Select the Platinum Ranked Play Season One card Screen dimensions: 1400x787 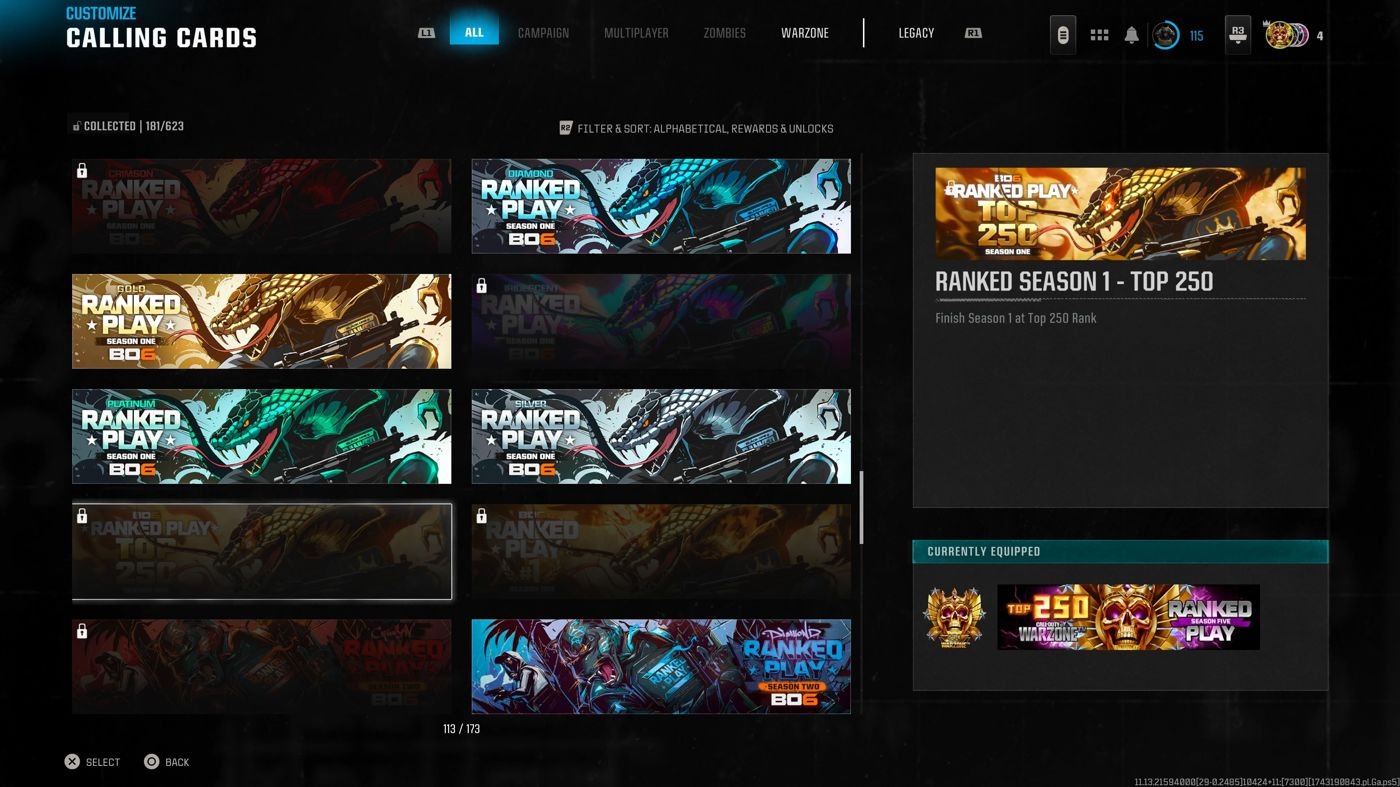coord(262,436)
